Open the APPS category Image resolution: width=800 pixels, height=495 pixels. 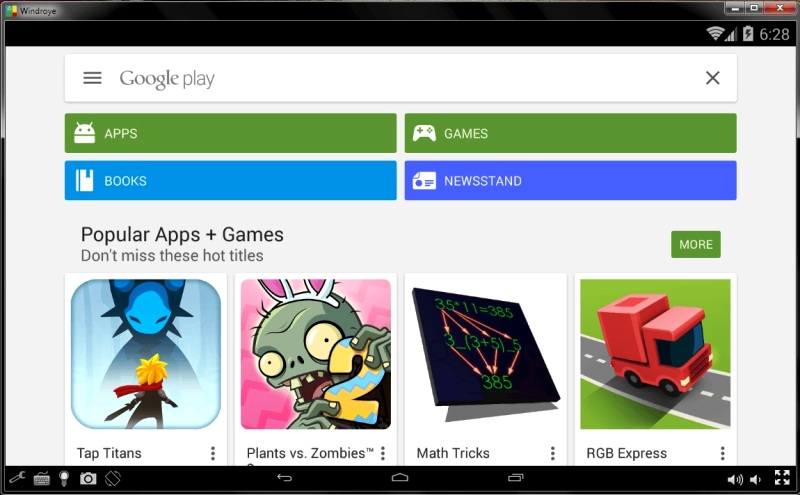point(231,133)
